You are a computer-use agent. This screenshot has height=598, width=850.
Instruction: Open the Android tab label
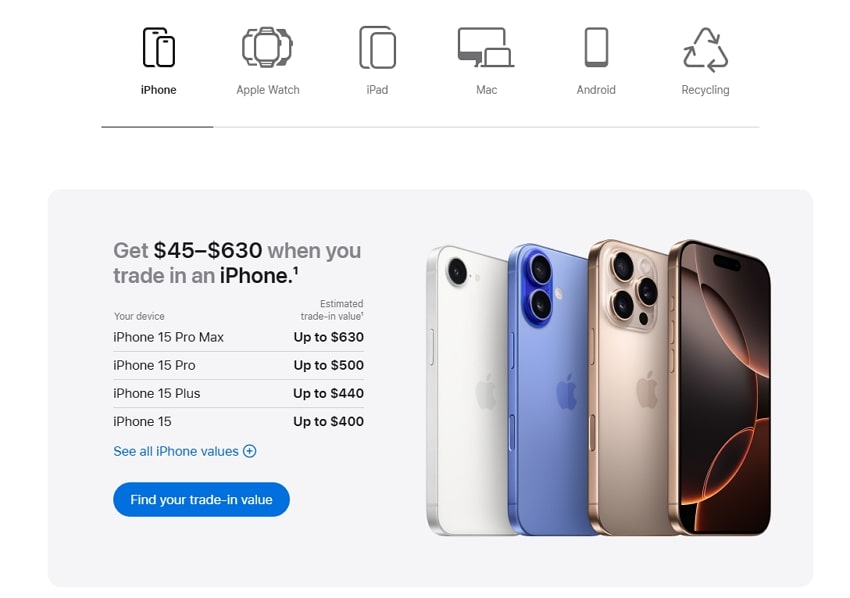(596, 90)
